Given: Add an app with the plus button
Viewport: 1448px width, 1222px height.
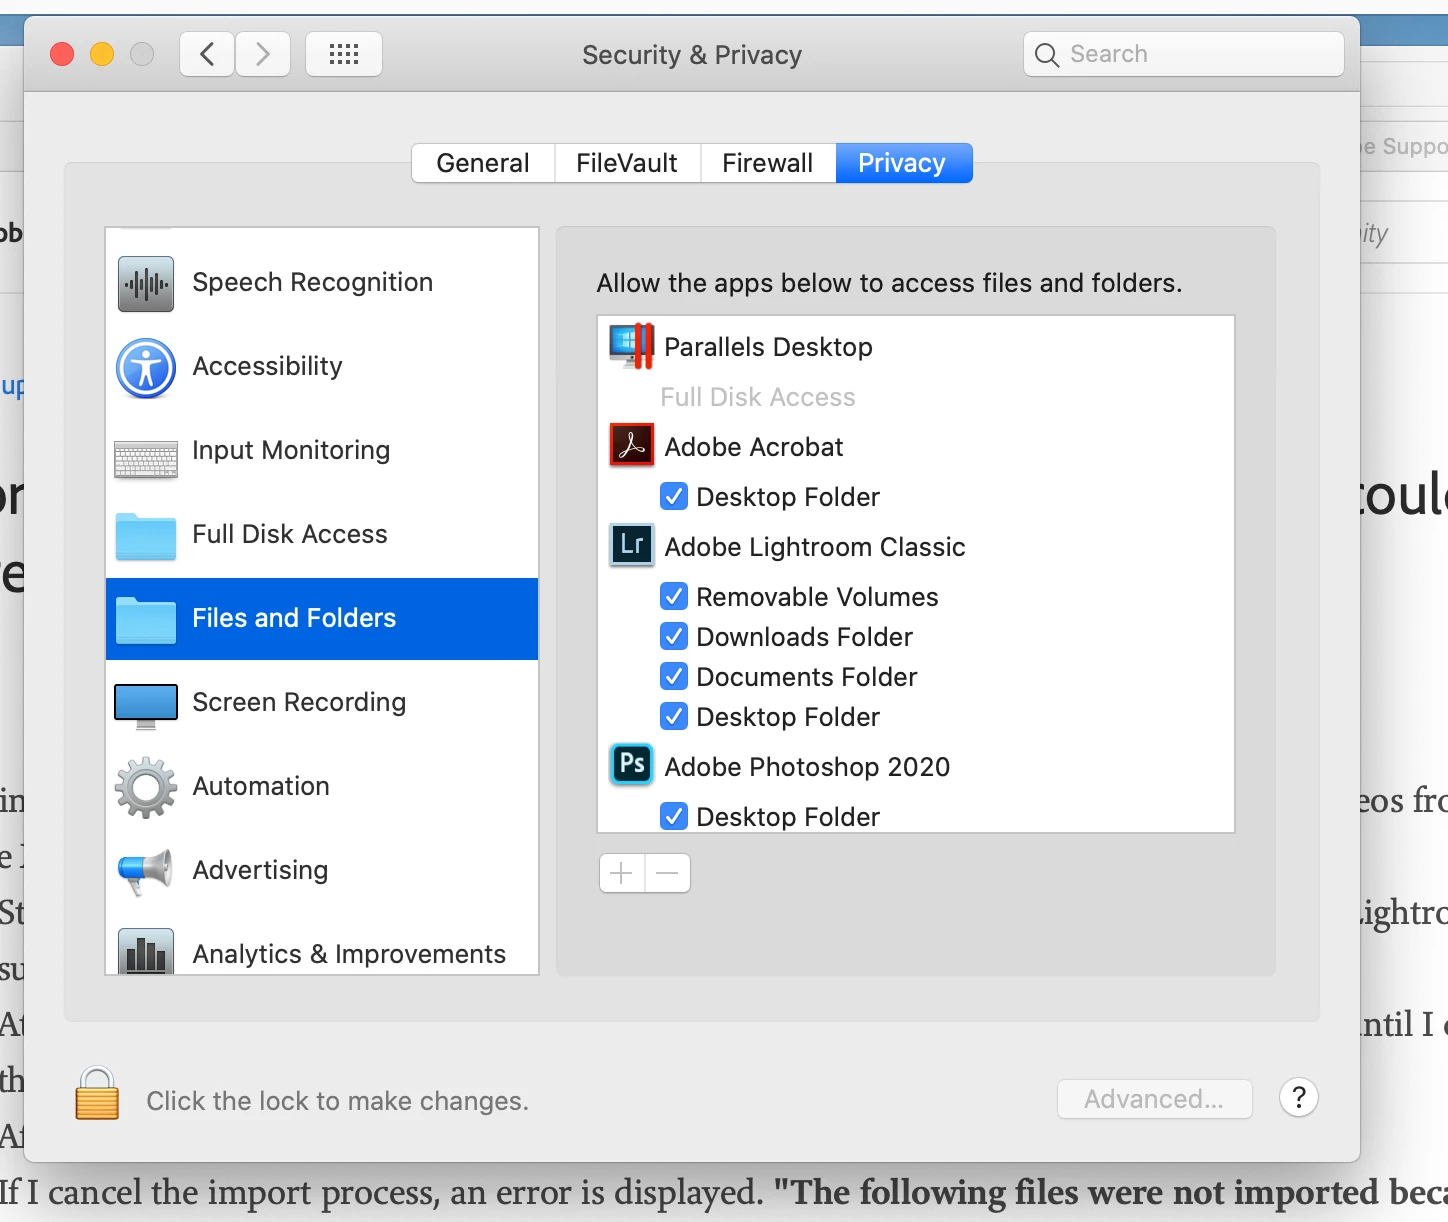Looking at the screenshot, I should pyautogui.click(x=622, y=873).
